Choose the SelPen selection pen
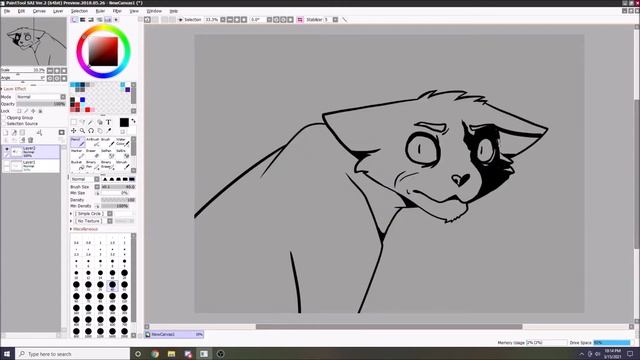 tap(107, 153)
